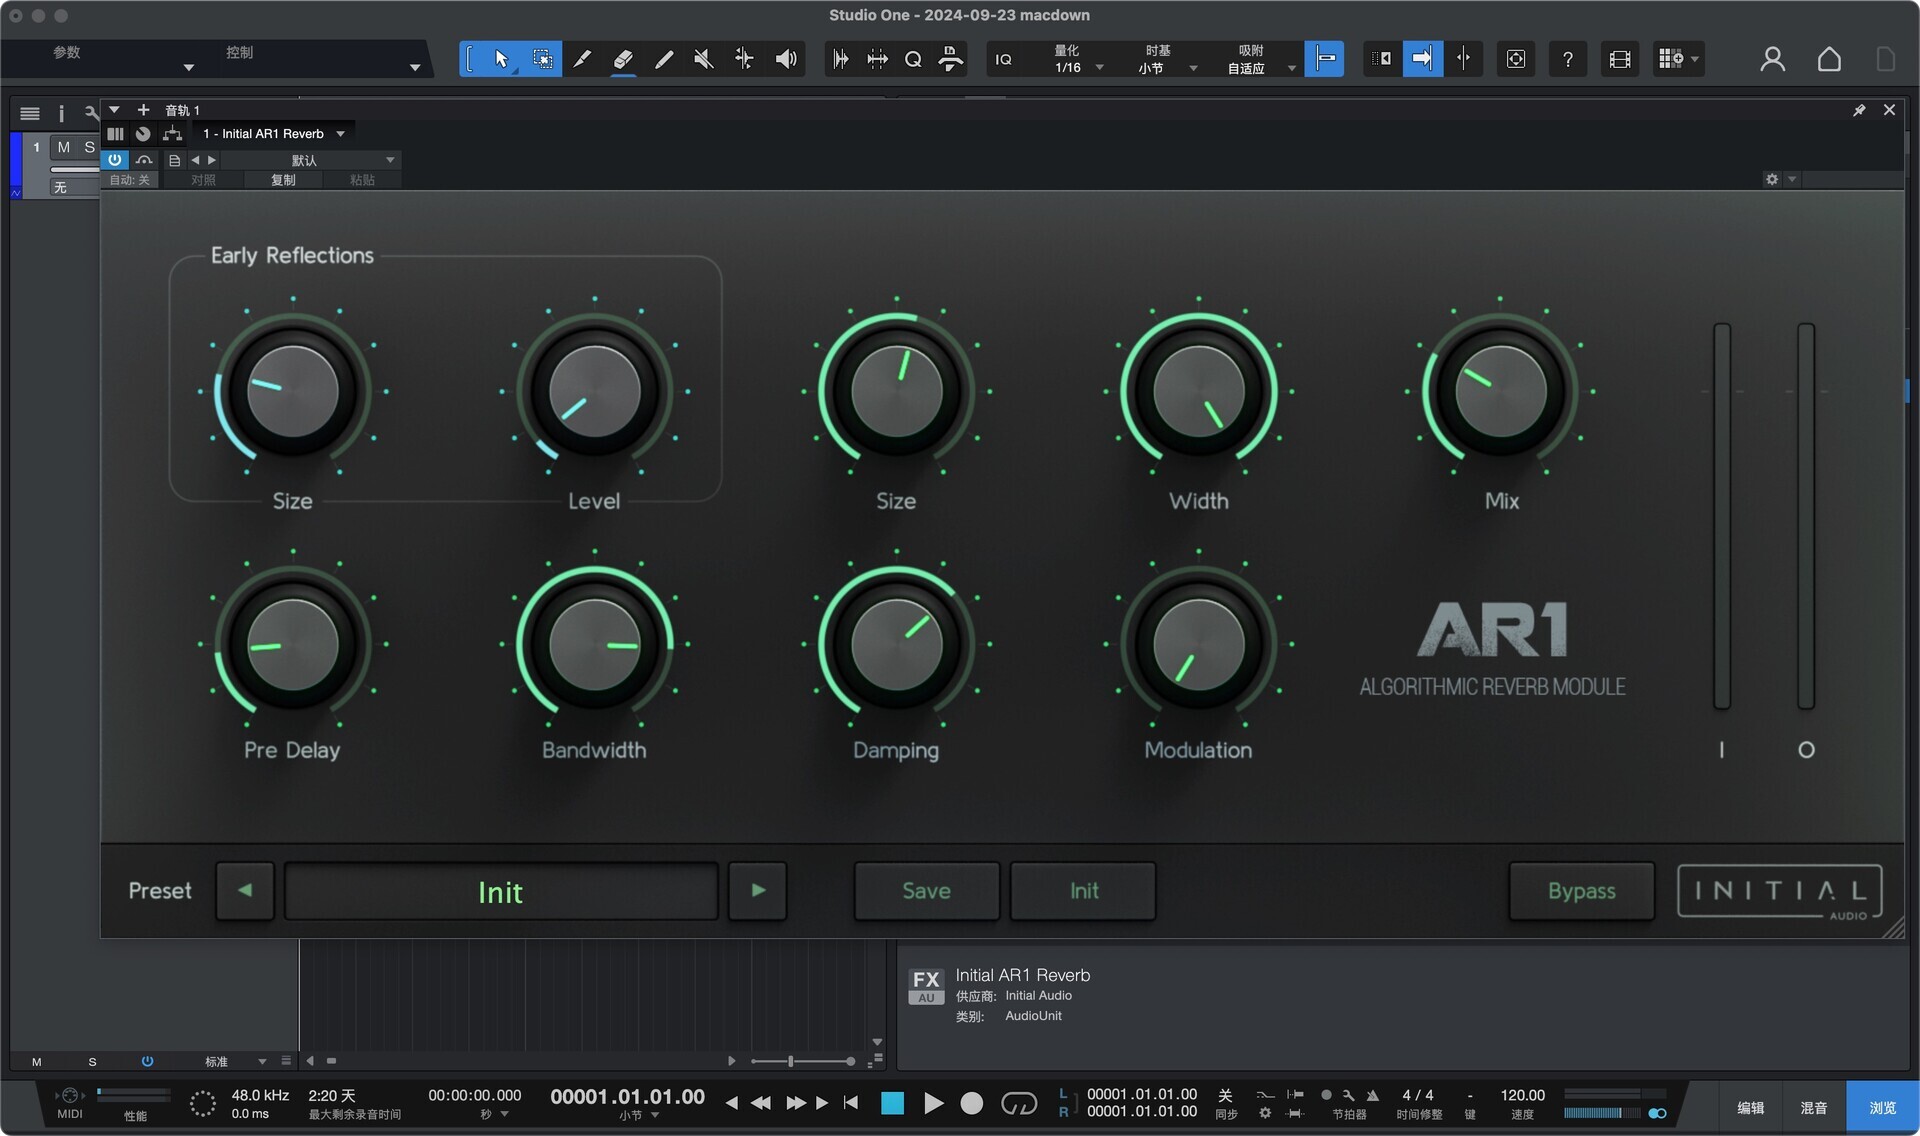Open the wrench track options icon

coord(91,113)
